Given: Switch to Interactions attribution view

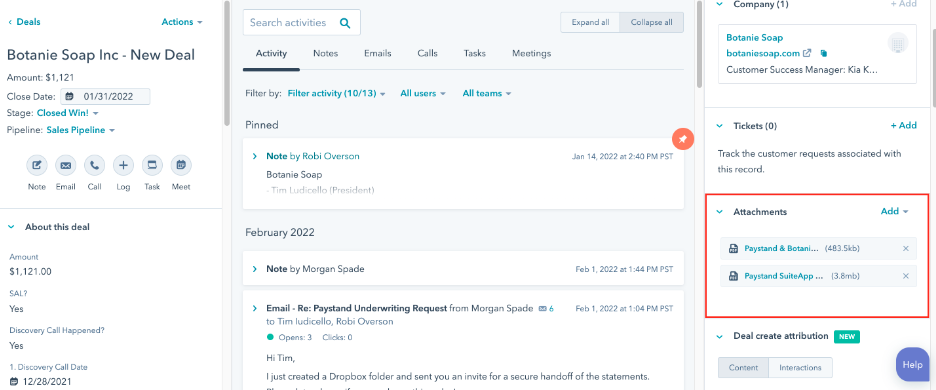Looking at the screenshot, I should point(800,367).
